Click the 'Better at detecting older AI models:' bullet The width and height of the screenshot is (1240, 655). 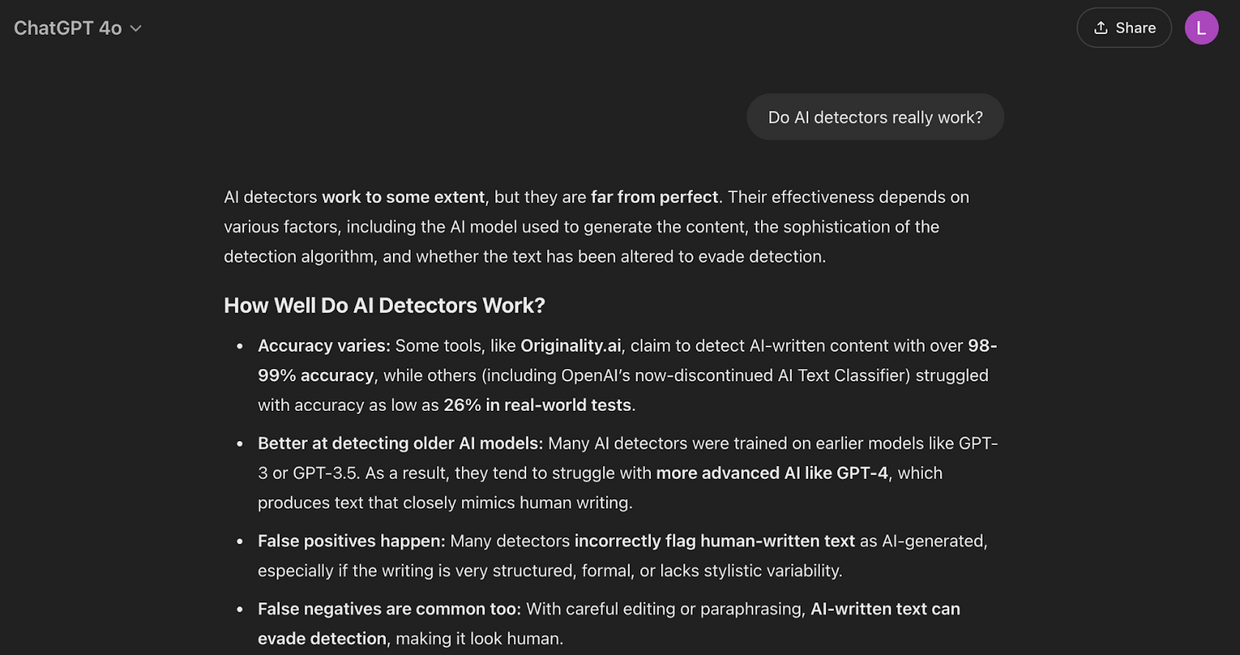tap(399, 441)
